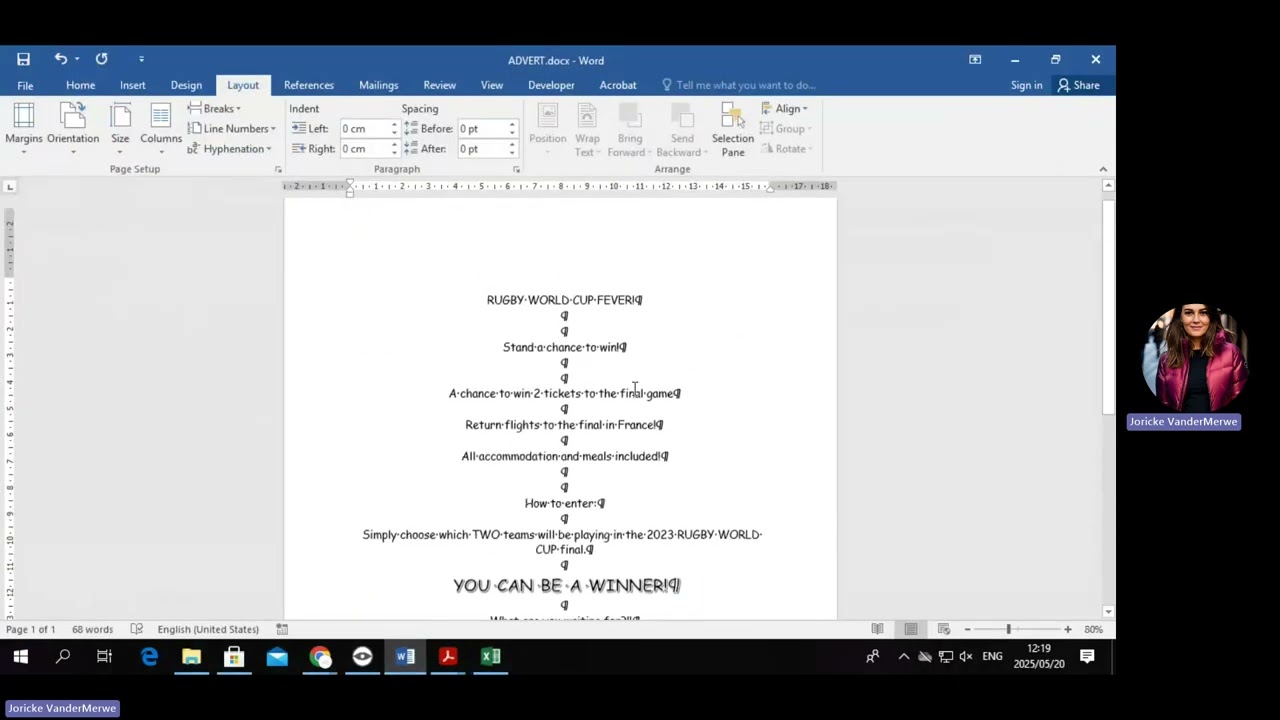Open the Selection Pane

[x=733, y=129]
